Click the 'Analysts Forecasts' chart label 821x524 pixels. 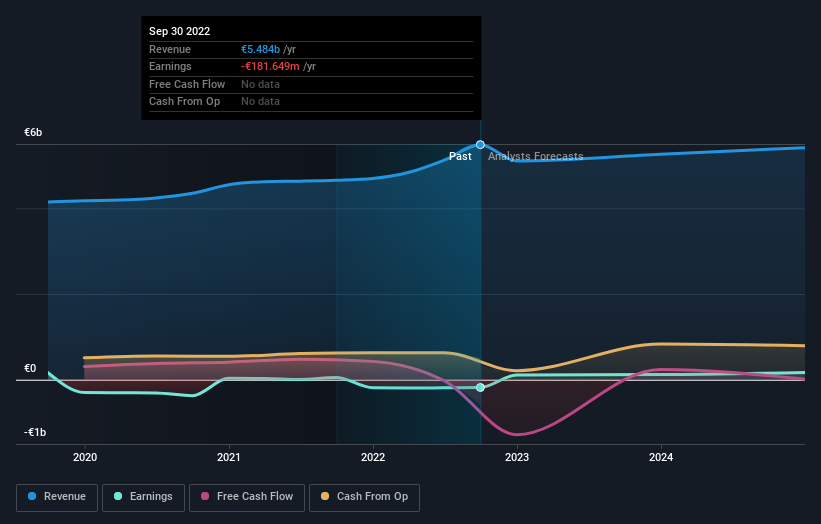point(536,157)
